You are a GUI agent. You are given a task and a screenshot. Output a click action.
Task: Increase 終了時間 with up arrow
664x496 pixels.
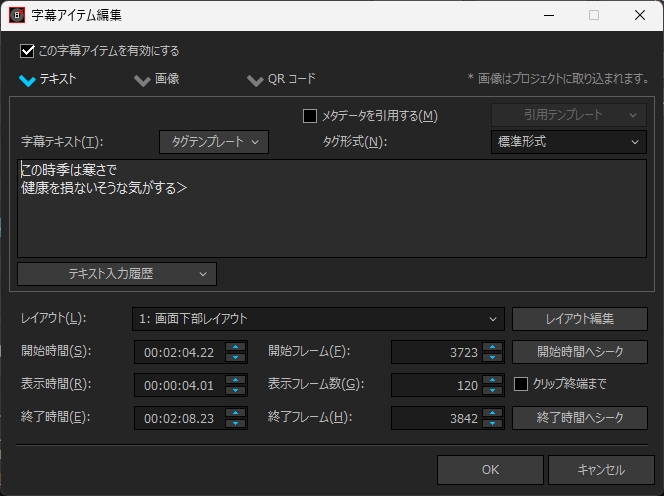(x=235, y=413)
